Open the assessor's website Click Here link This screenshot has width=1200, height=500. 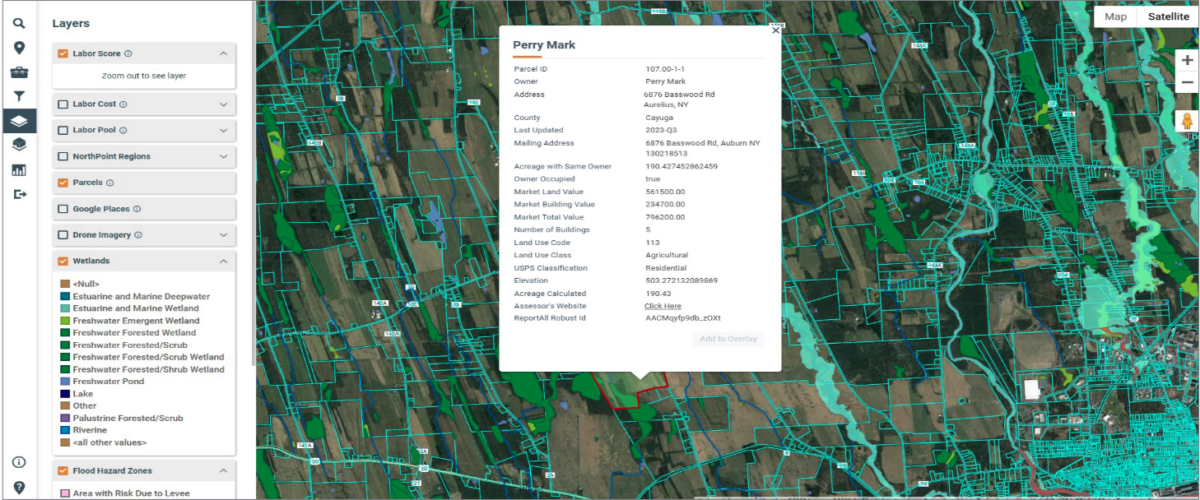click(662, 306)
